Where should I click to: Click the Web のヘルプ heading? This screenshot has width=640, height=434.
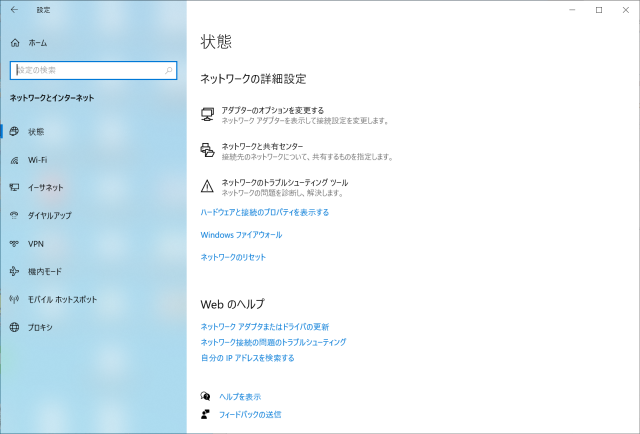tap(232, 304)
